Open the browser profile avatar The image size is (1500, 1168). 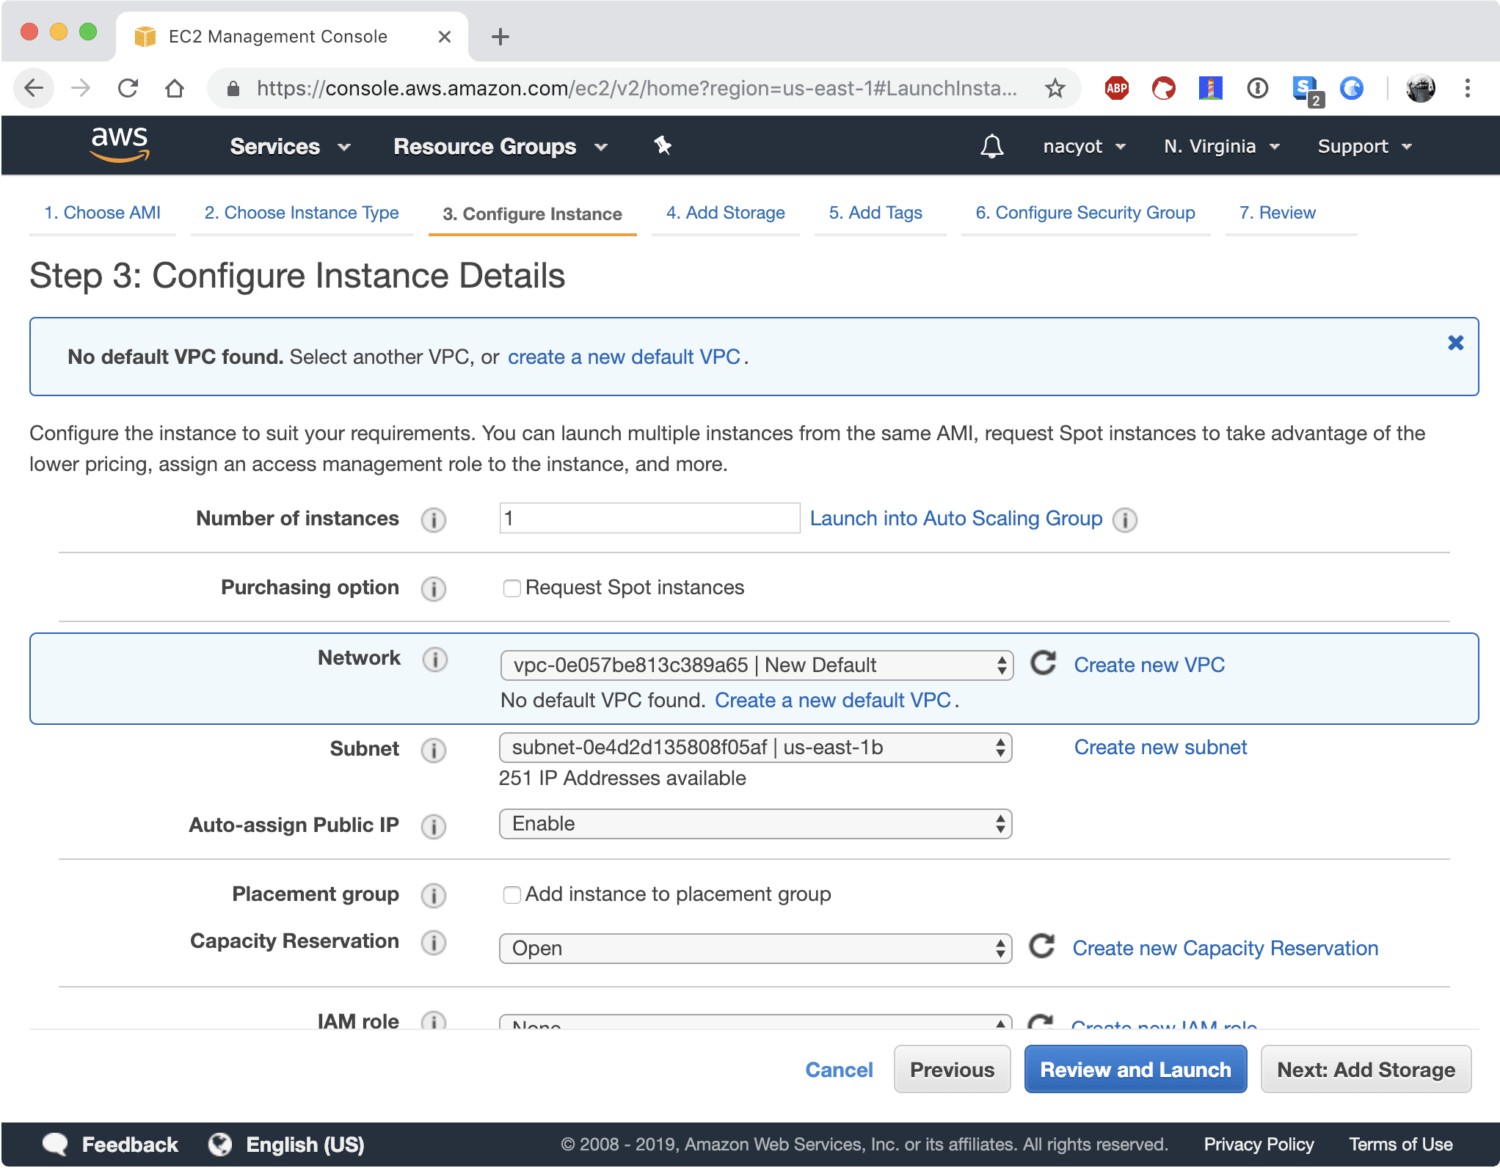1420,88
